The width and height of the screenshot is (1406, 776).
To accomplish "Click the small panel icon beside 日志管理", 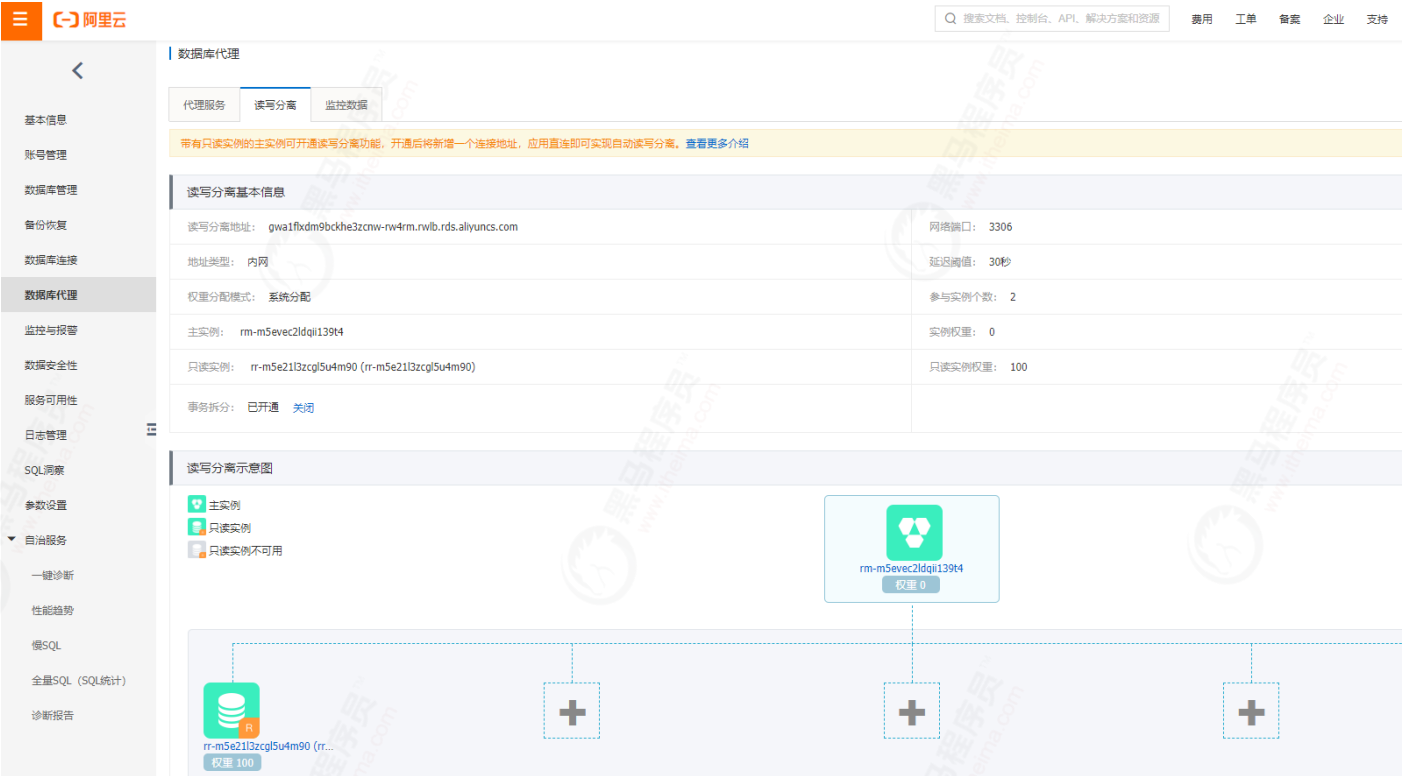I will pos(151,429).
